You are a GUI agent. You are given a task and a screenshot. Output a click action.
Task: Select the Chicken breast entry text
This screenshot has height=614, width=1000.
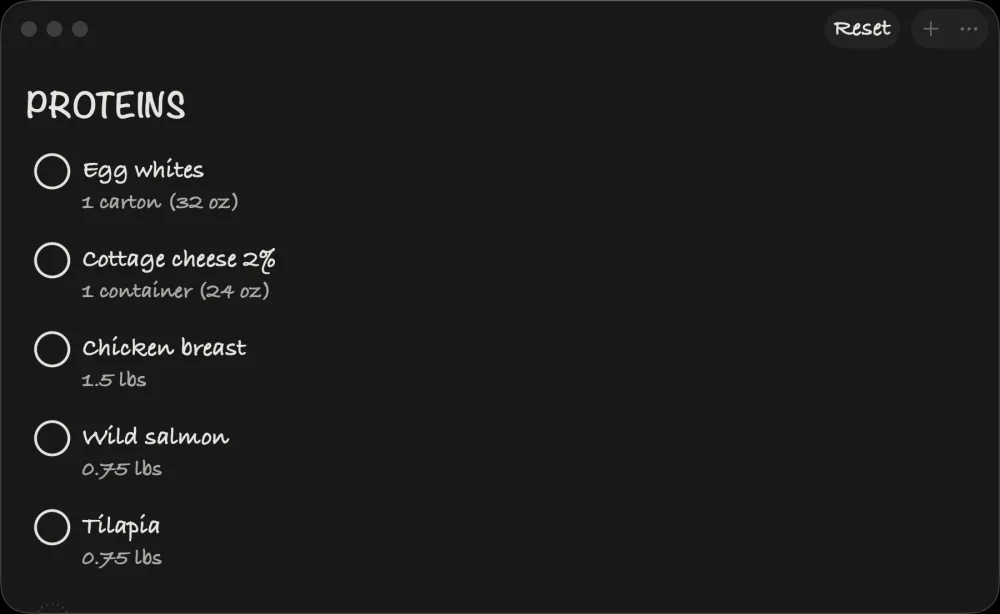[x=164, y=348]
